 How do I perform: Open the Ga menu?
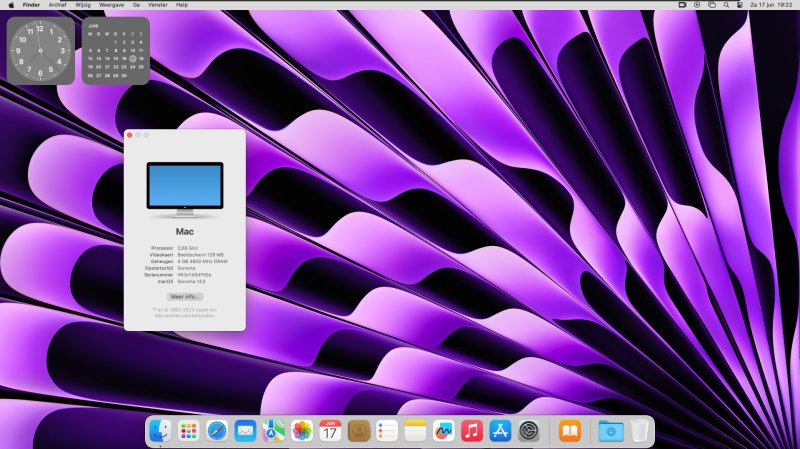point(136,5)
